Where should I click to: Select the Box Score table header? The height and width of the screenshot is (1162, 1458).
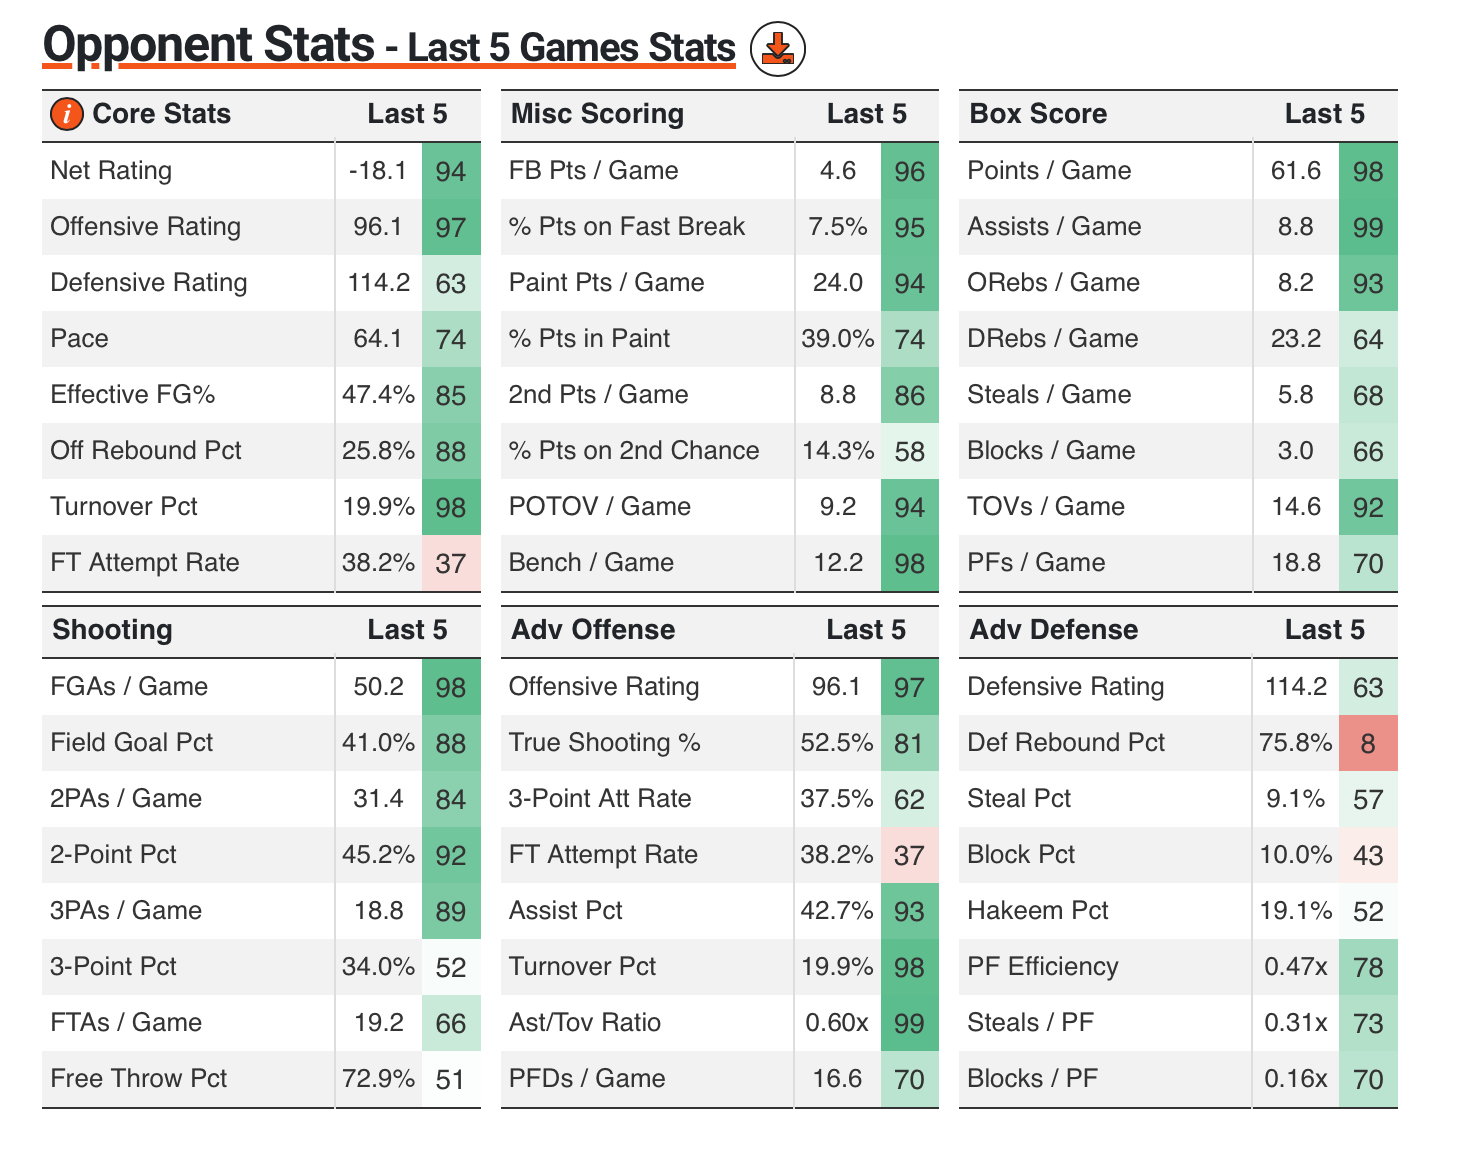1038,114
